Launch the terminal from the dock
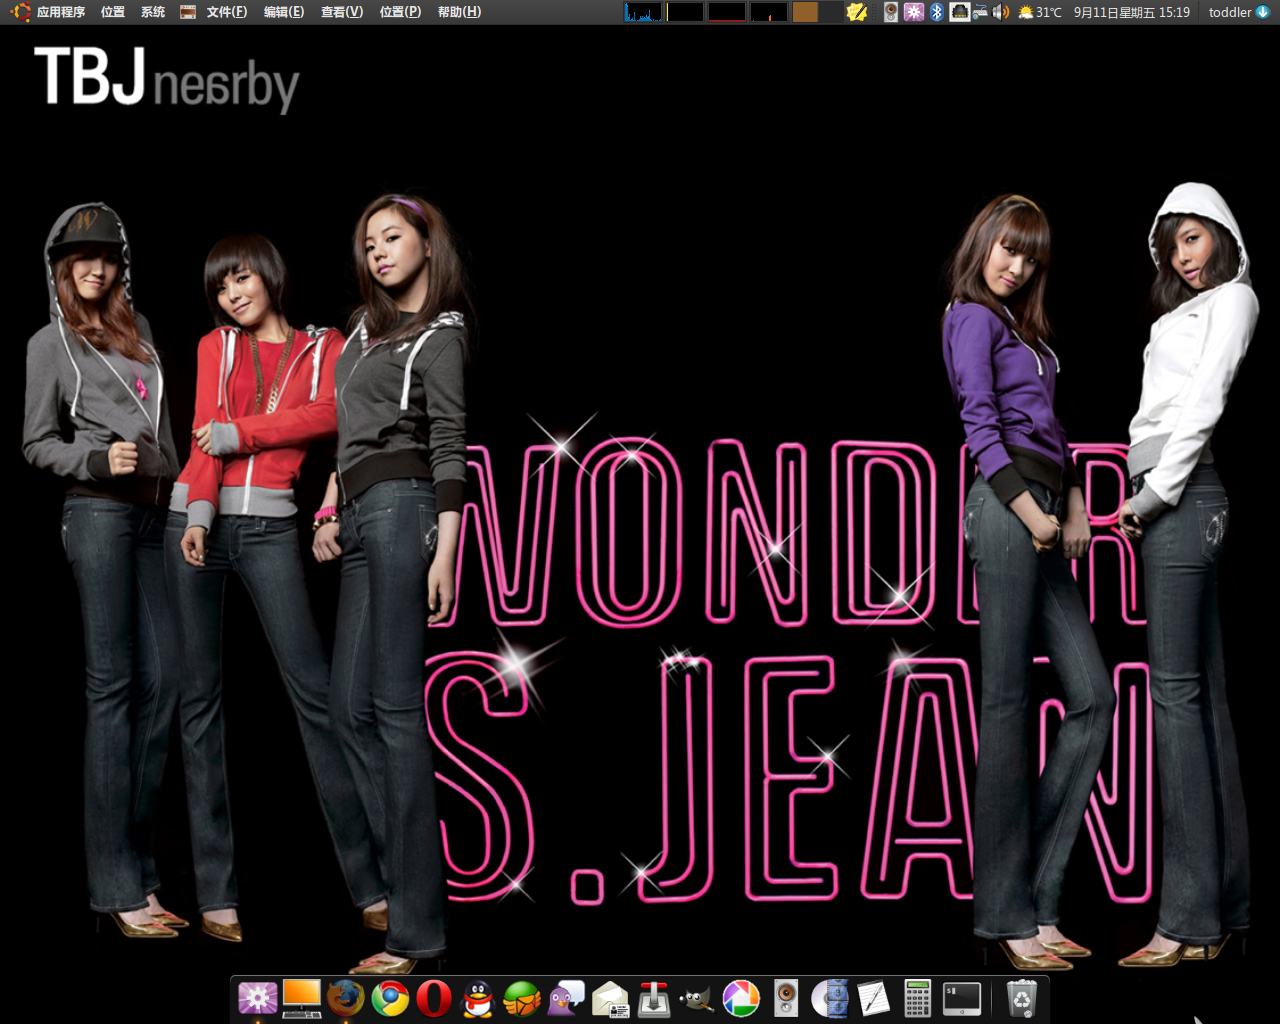Image resolution: width=1280 pixels, height=1024 pixels. 962,998
